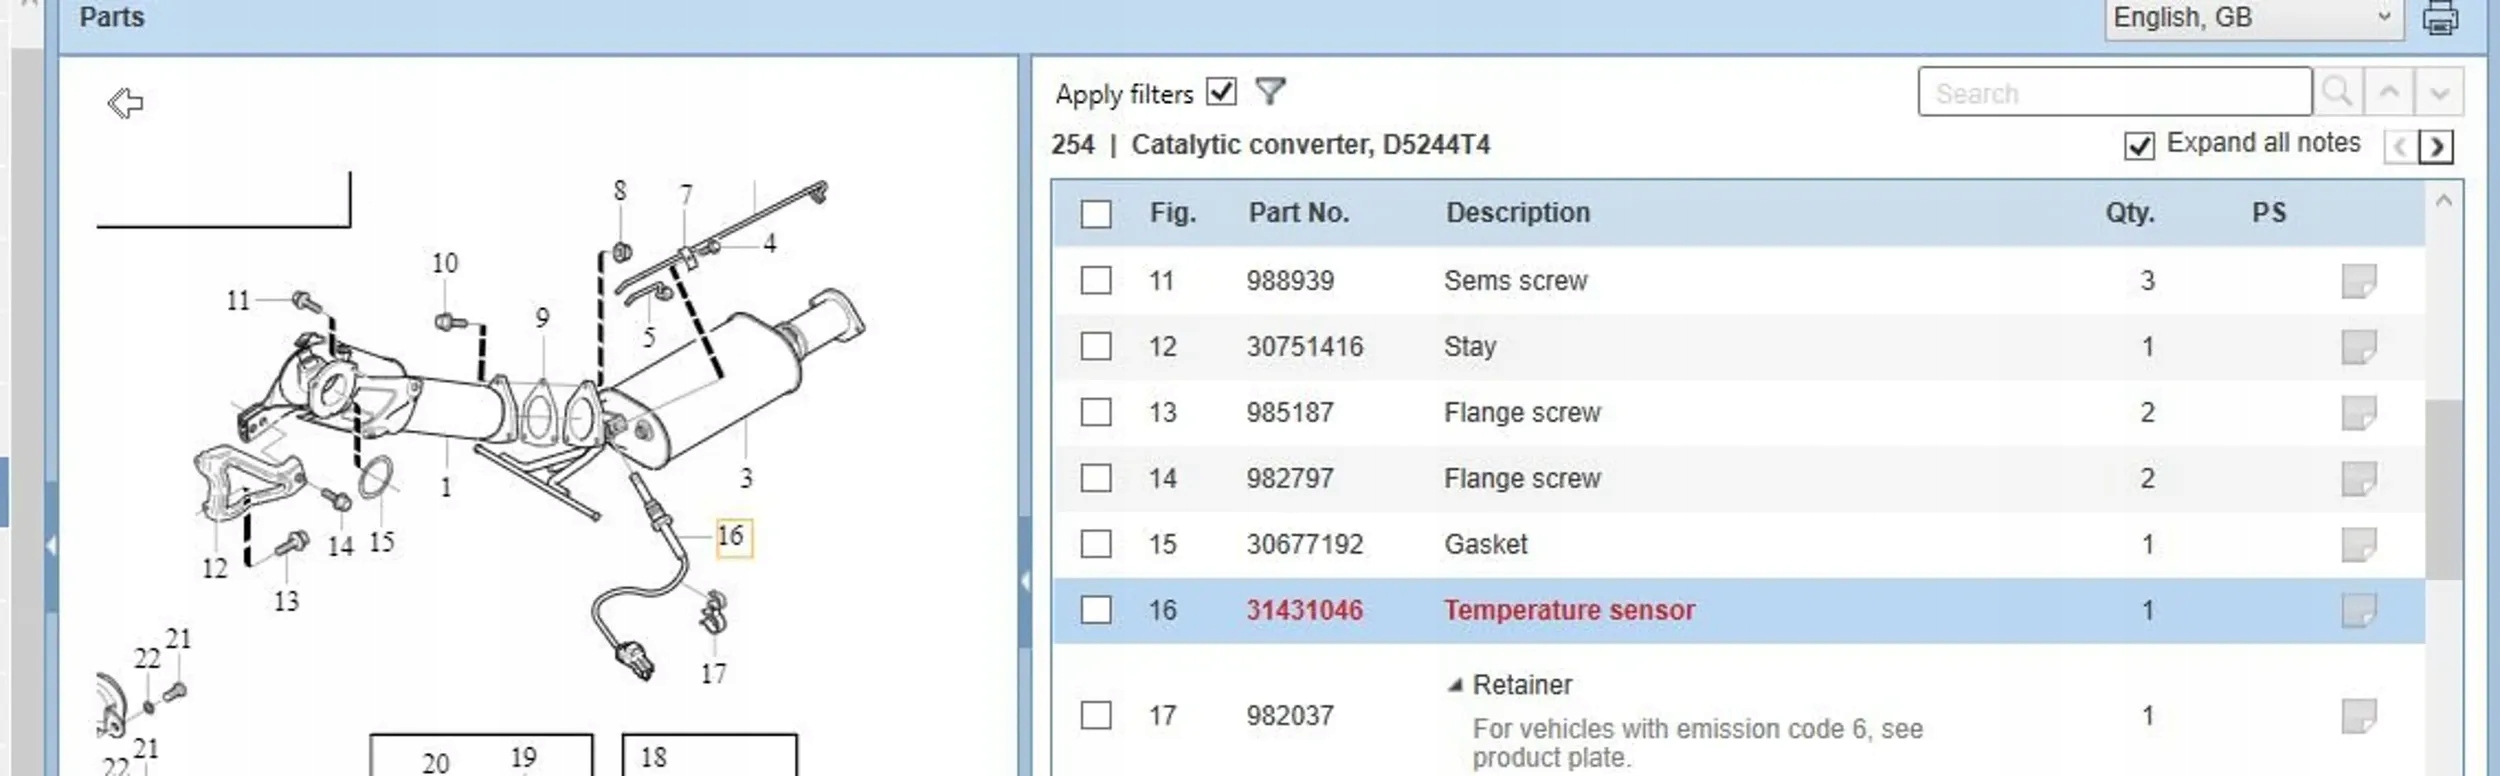
Task: Open note icon for Retainer row
Action: click(x=2359, y=716)
